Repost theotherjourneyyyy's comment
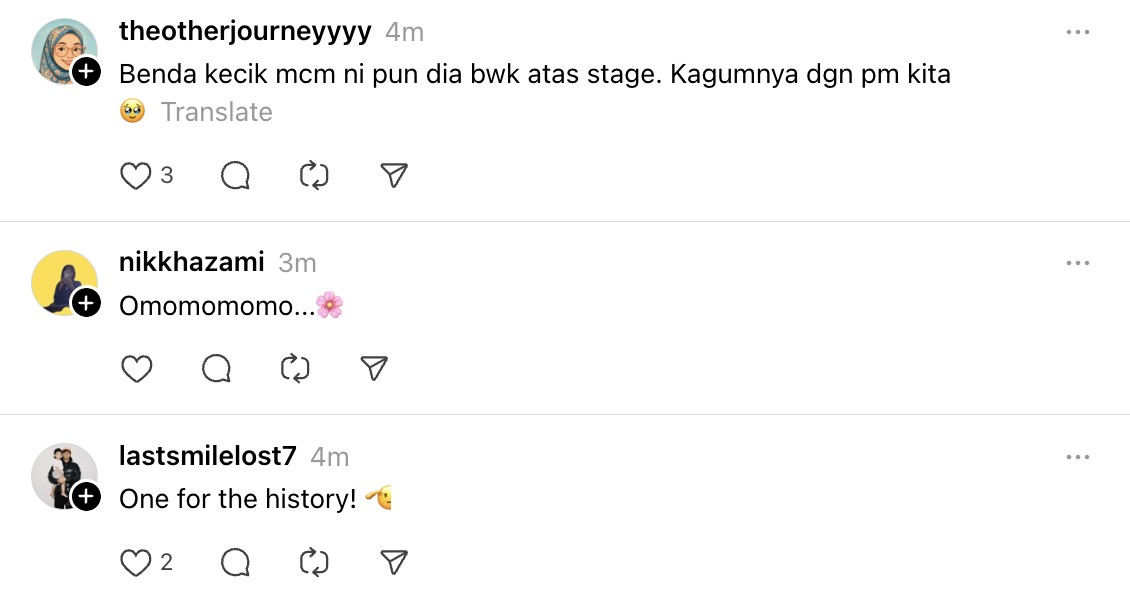 pyautogui.click(x=314, y=176)
